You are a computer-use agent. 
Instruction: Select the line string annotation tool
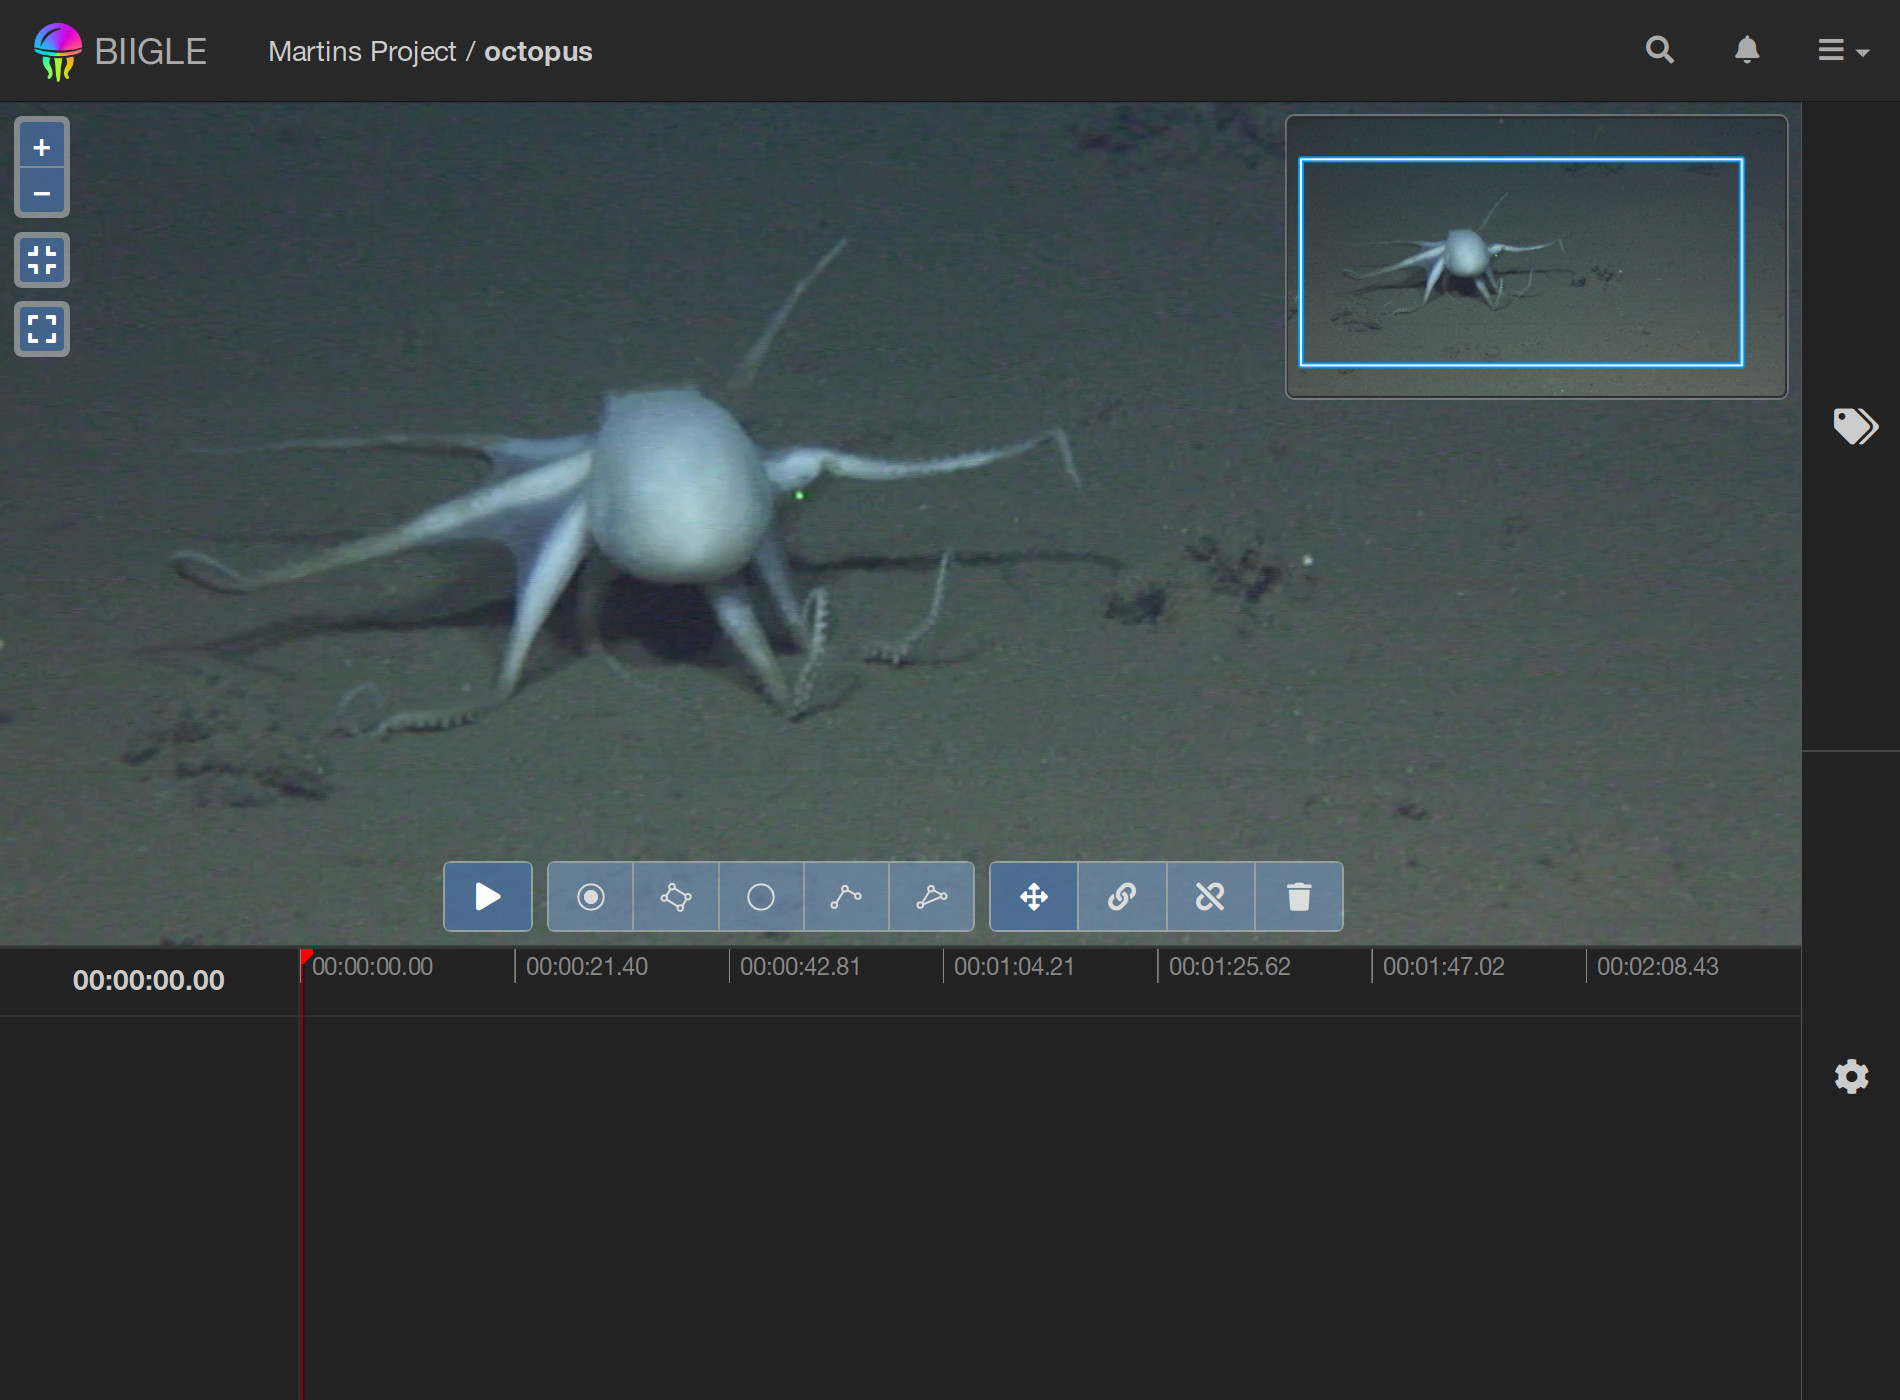pos(846,896)
